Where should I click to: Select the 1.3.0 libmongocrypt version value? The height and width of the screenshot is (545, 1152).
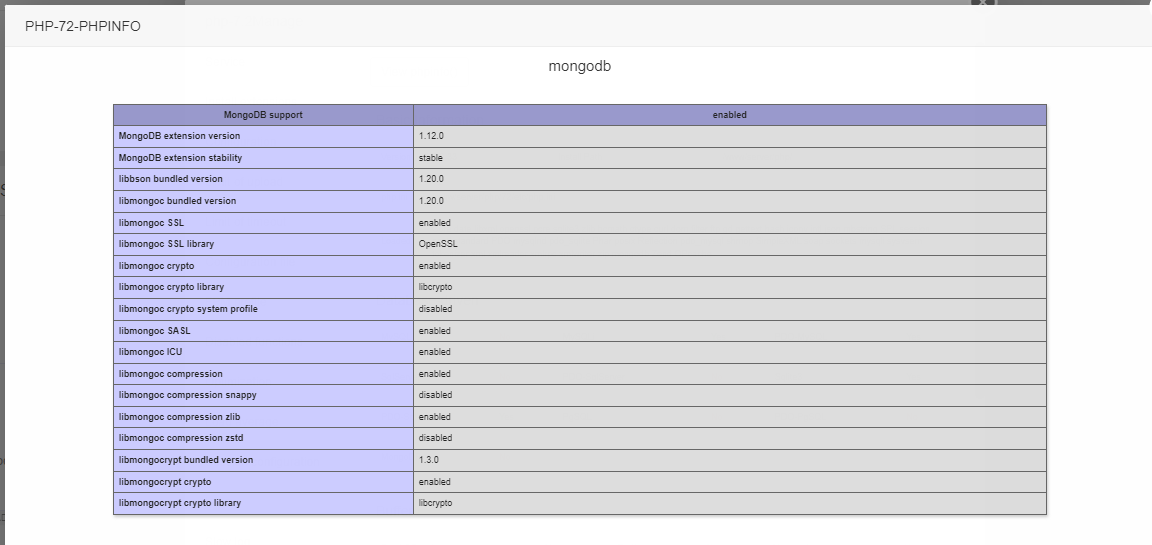click(730, 460)
